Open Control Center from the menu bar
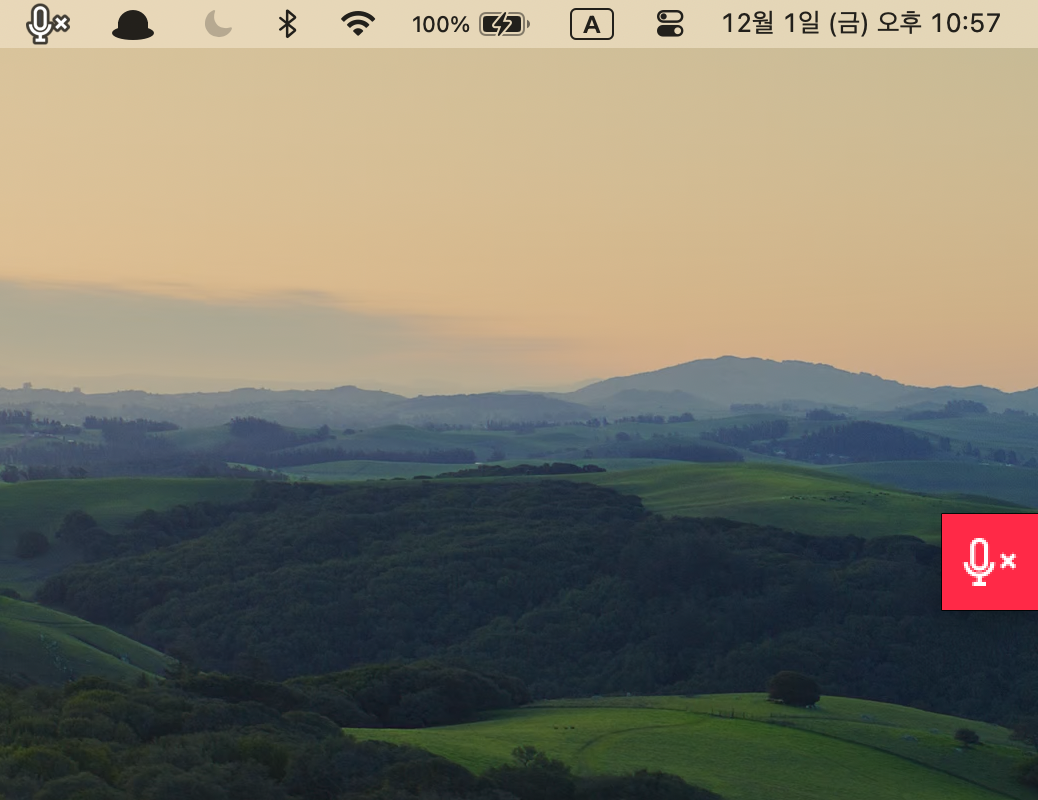1038x800 pixels. [x=670, y=24]
